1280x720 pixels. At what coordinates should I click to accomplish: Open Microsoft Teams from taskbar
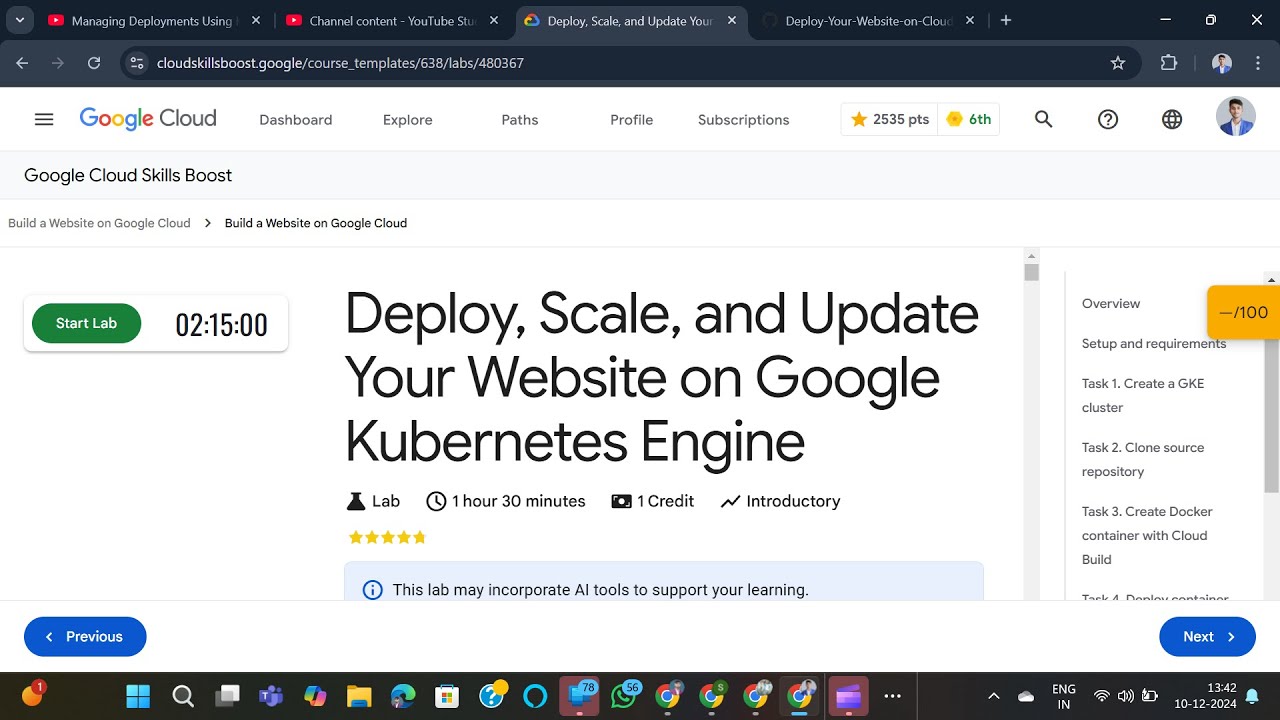tap(271, 696)
